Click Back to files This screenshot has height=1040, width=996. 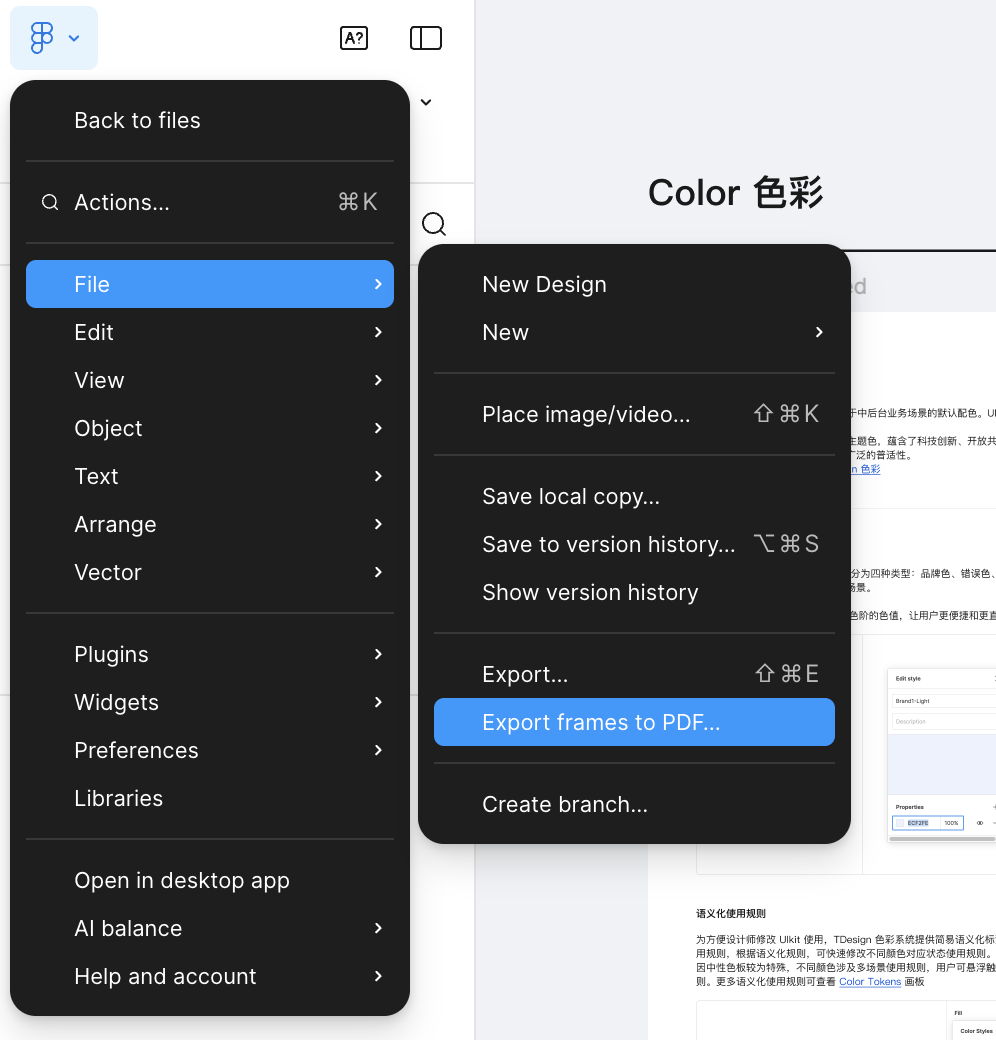[x=137, y=120]
